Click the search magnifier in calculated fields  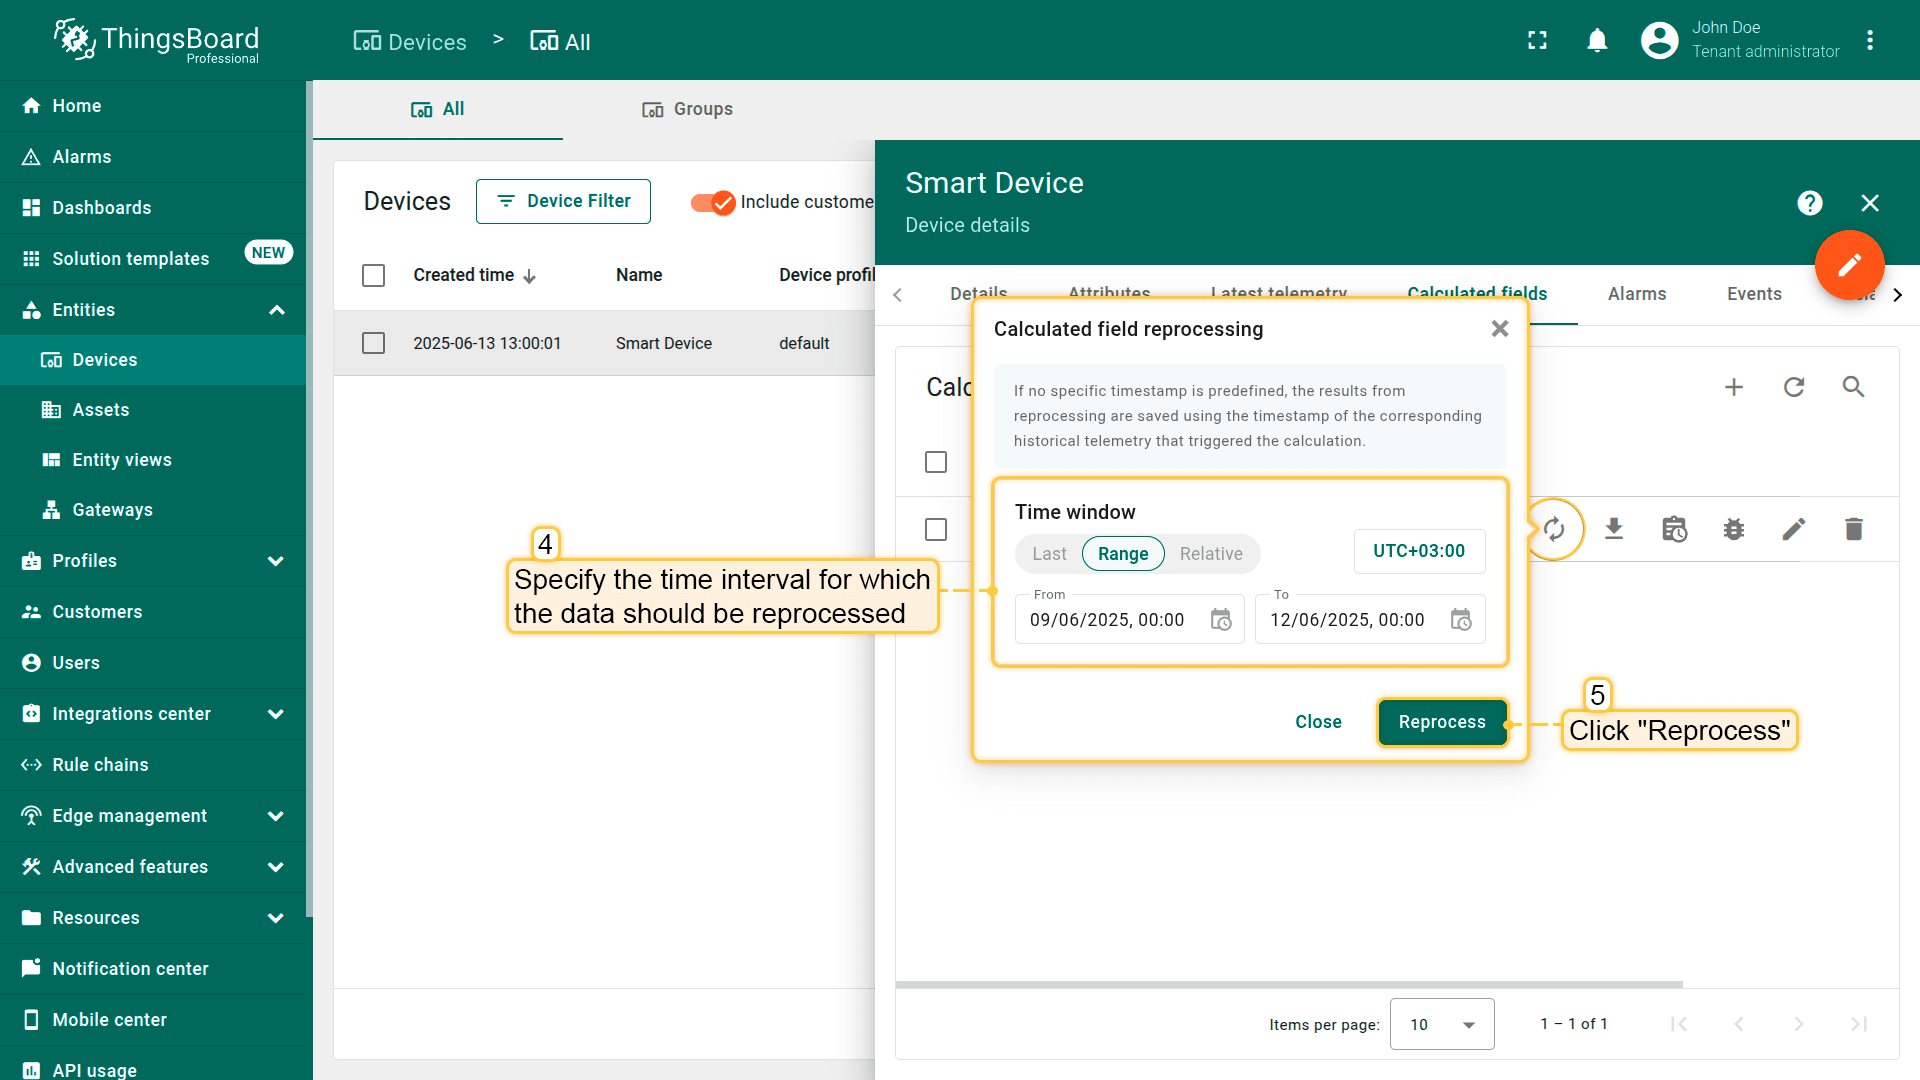click(x=1853, y=387)
